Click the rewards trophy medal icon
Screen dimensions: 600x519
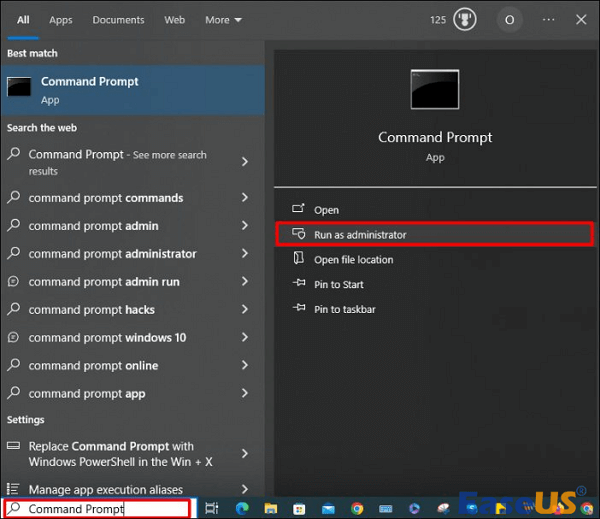coord(465,20)
